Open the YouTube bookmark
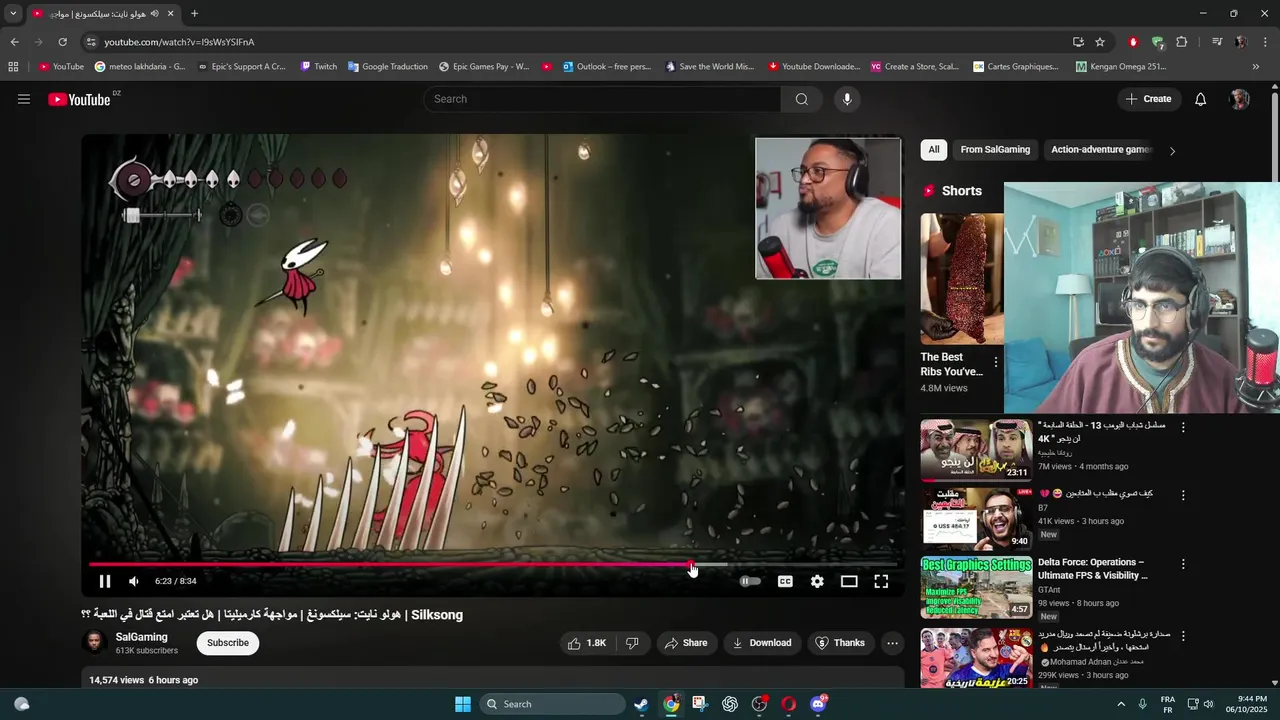This screenshot has width=1280, height=720. pos(61,67)
